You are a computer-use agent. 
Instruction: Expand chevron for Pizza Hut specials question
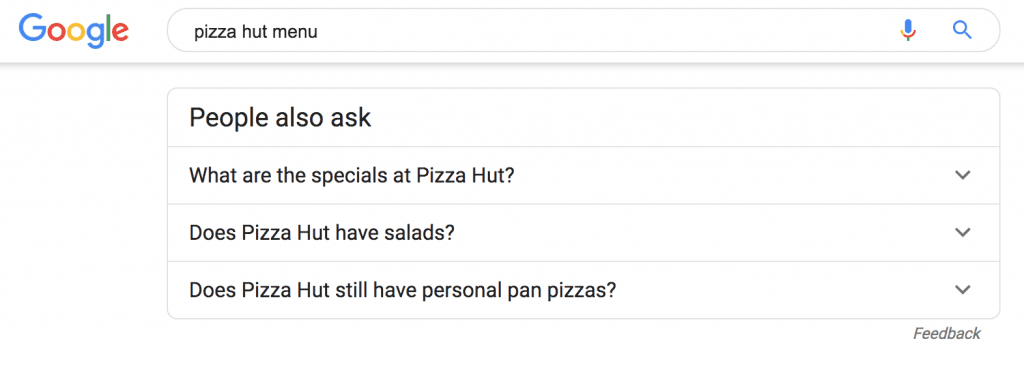click(x=962, y=175)
